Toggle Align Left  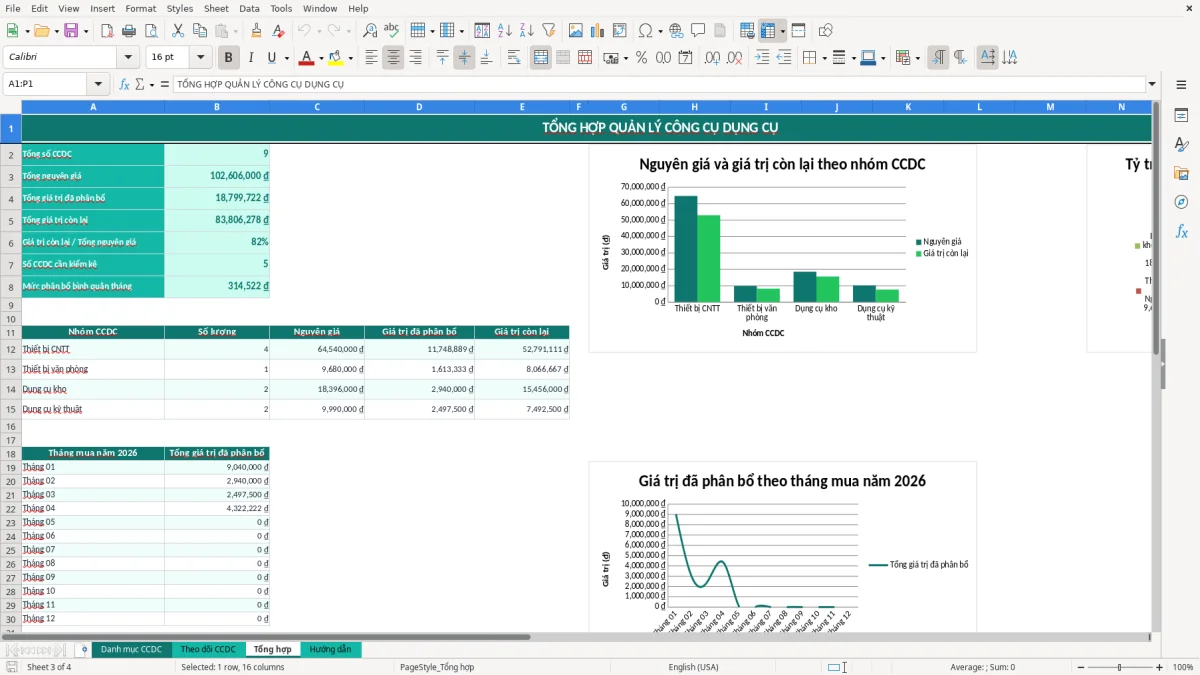(371, 58)
